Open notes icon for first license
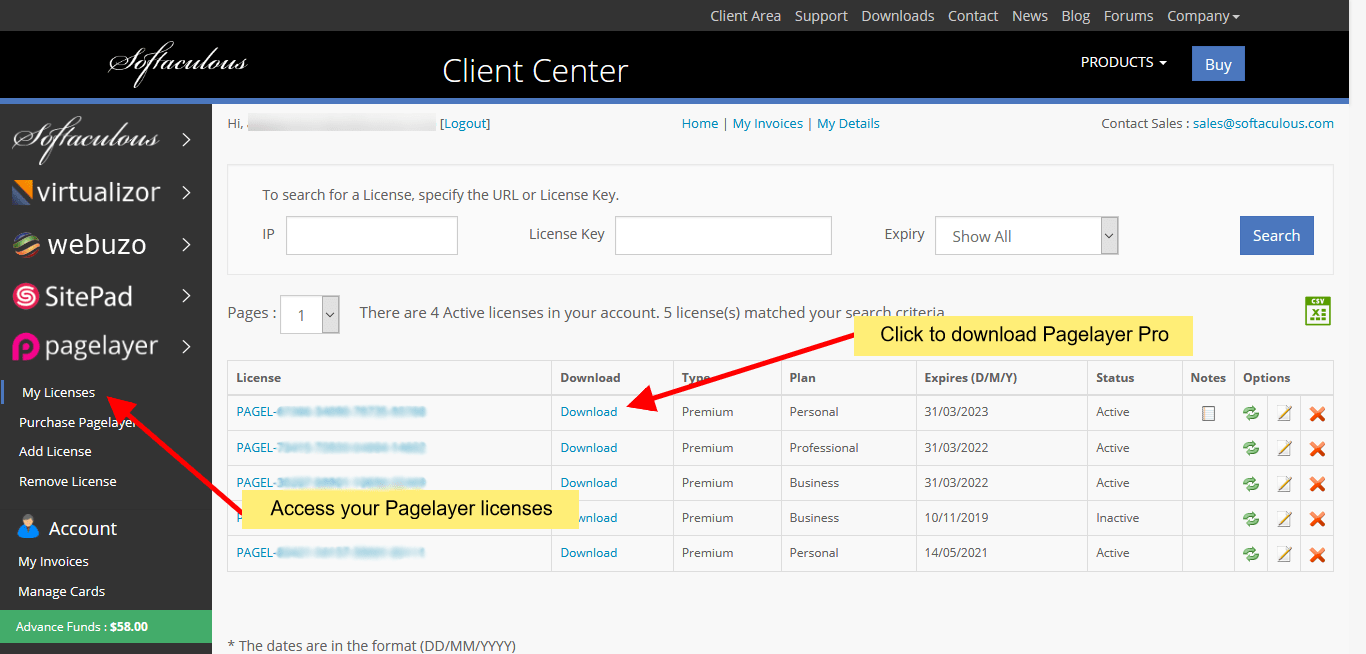The width and height of the screenshot is (1366, 654). pyautogui.click(x=1208, y=413)
